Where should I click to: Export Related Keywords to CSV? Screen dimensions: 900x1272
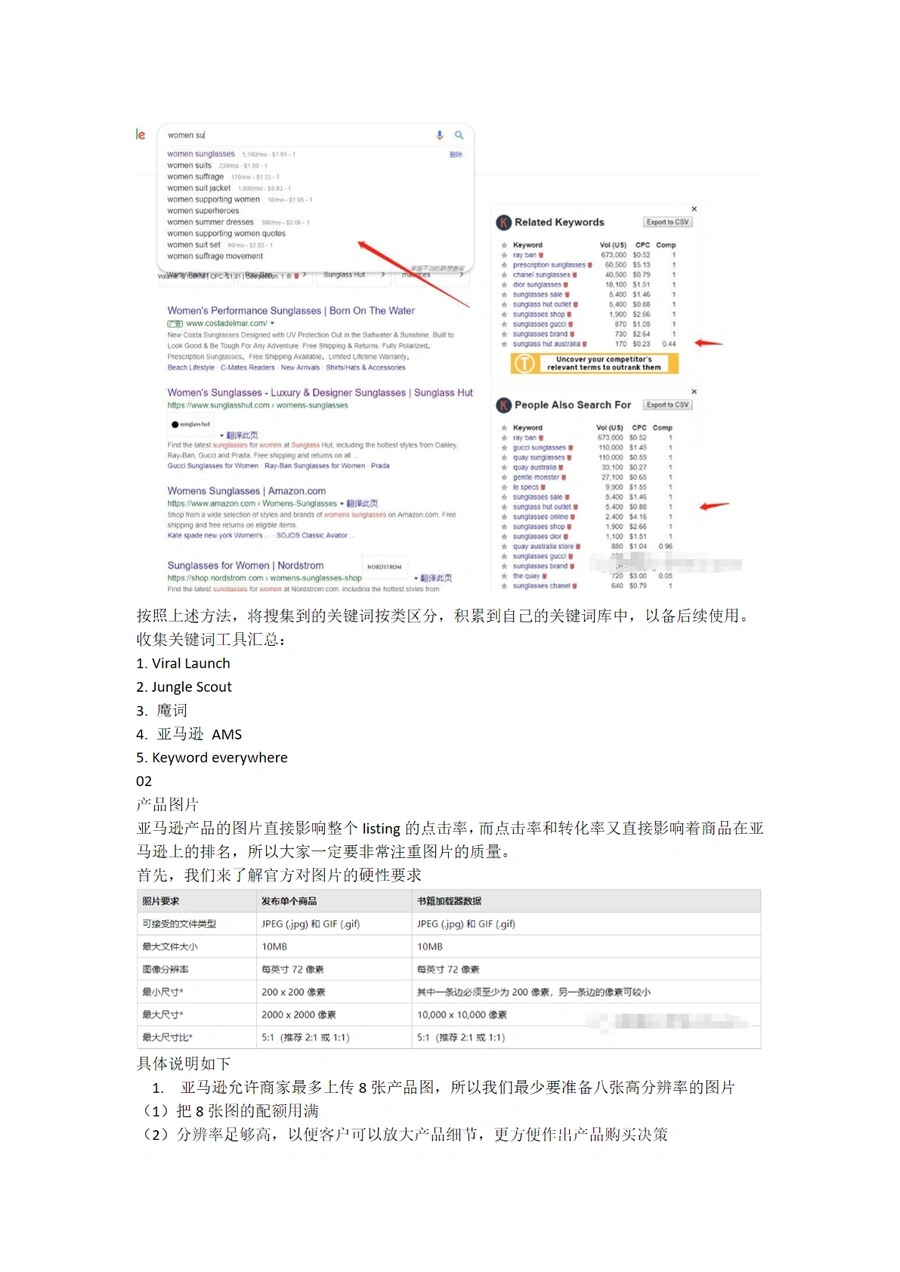[667, 222]
